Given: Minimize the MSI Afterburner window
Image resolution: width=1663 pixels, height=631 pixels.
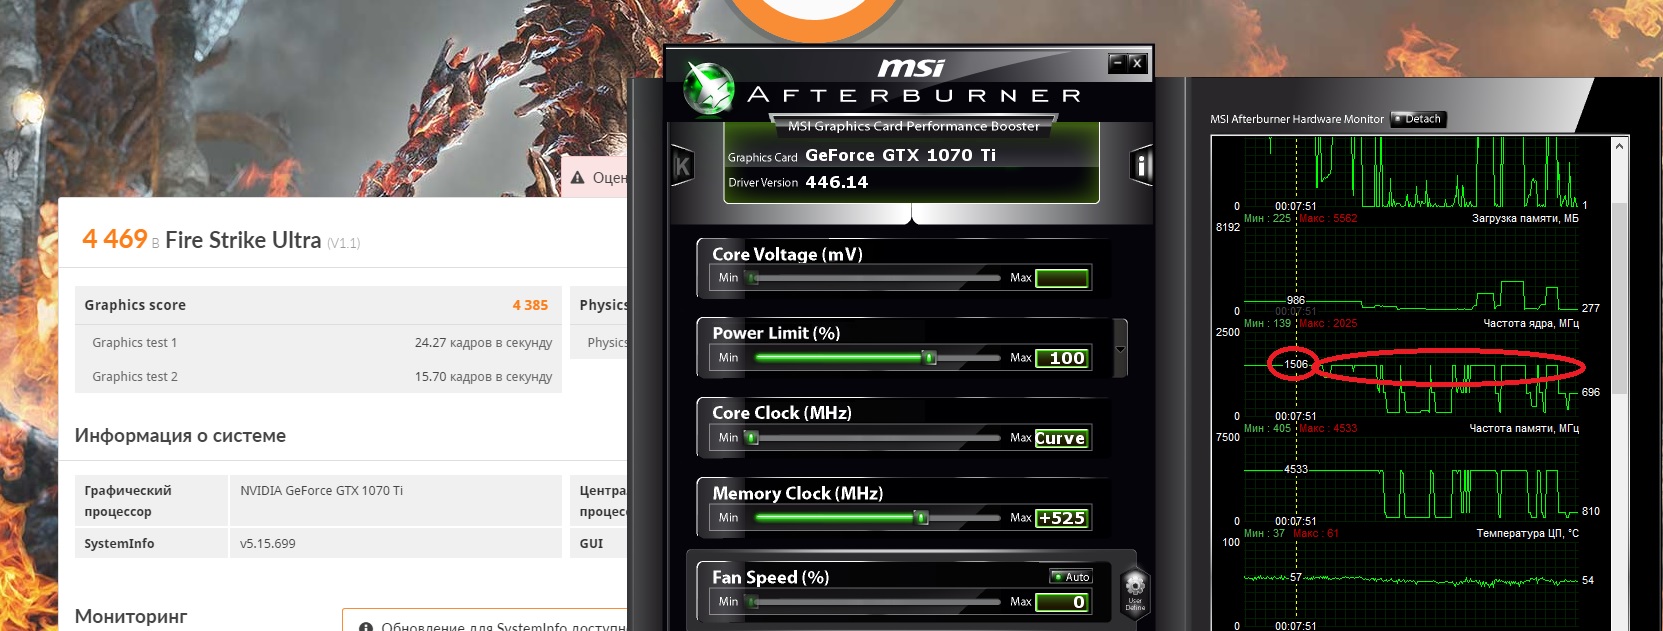Looking at the screenshot, I should click(x=1118, y=63).
